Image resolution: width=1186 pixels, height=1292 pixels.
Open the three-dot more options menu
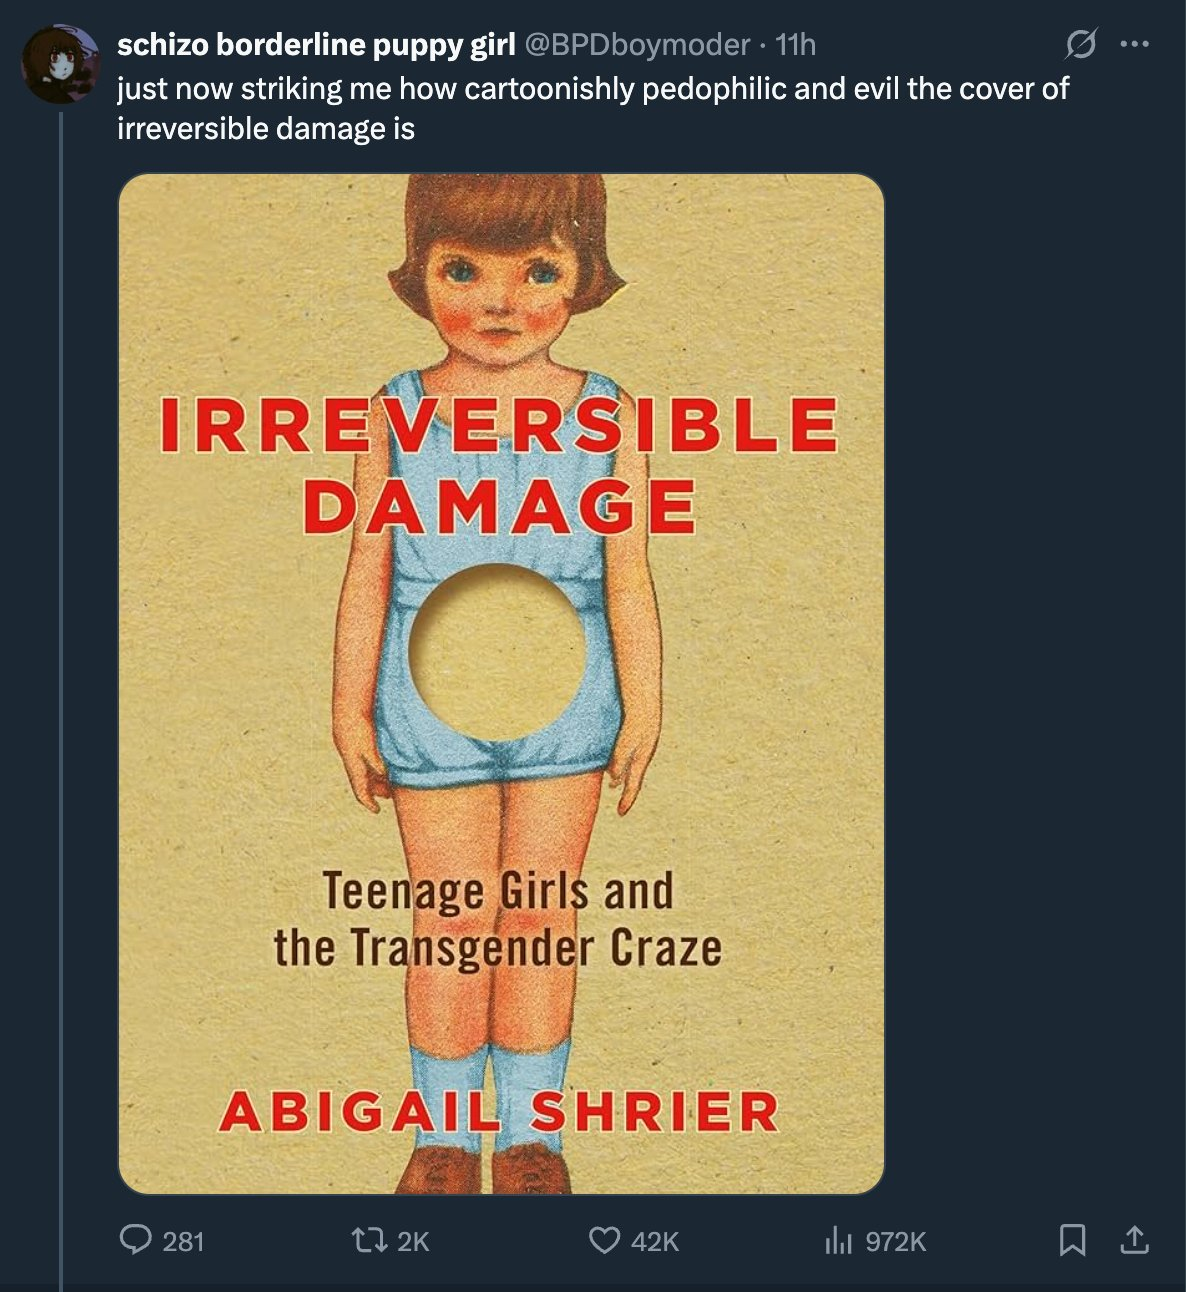(x=1135, y=45)
